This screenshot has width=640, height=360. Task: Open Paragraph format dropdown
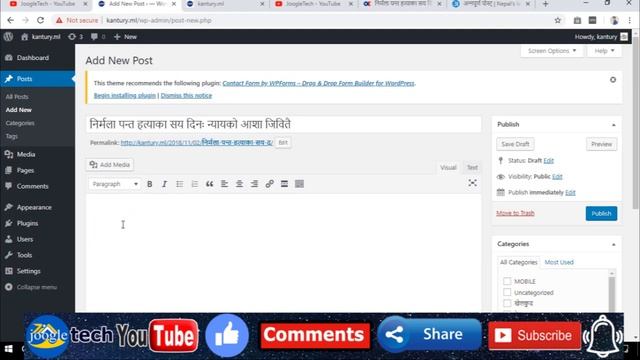115,184
